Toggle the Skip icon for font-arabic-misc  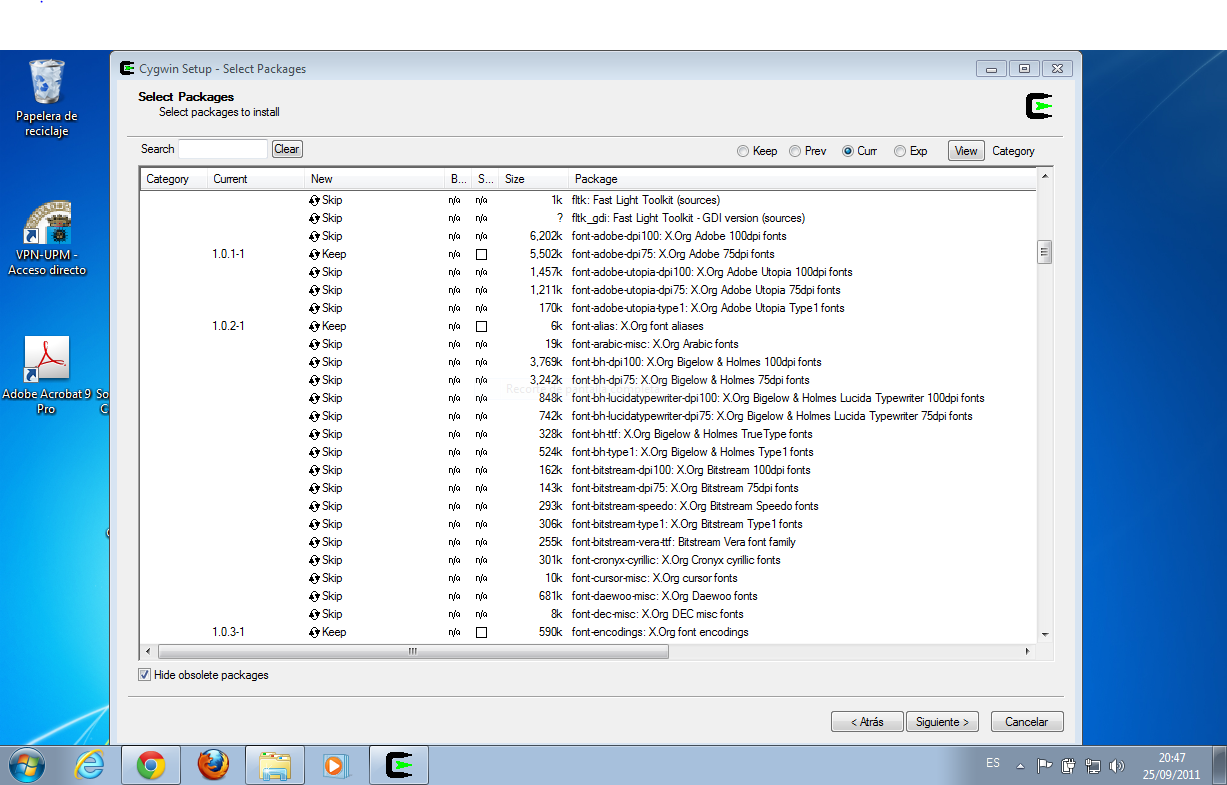tap(315, 344)
